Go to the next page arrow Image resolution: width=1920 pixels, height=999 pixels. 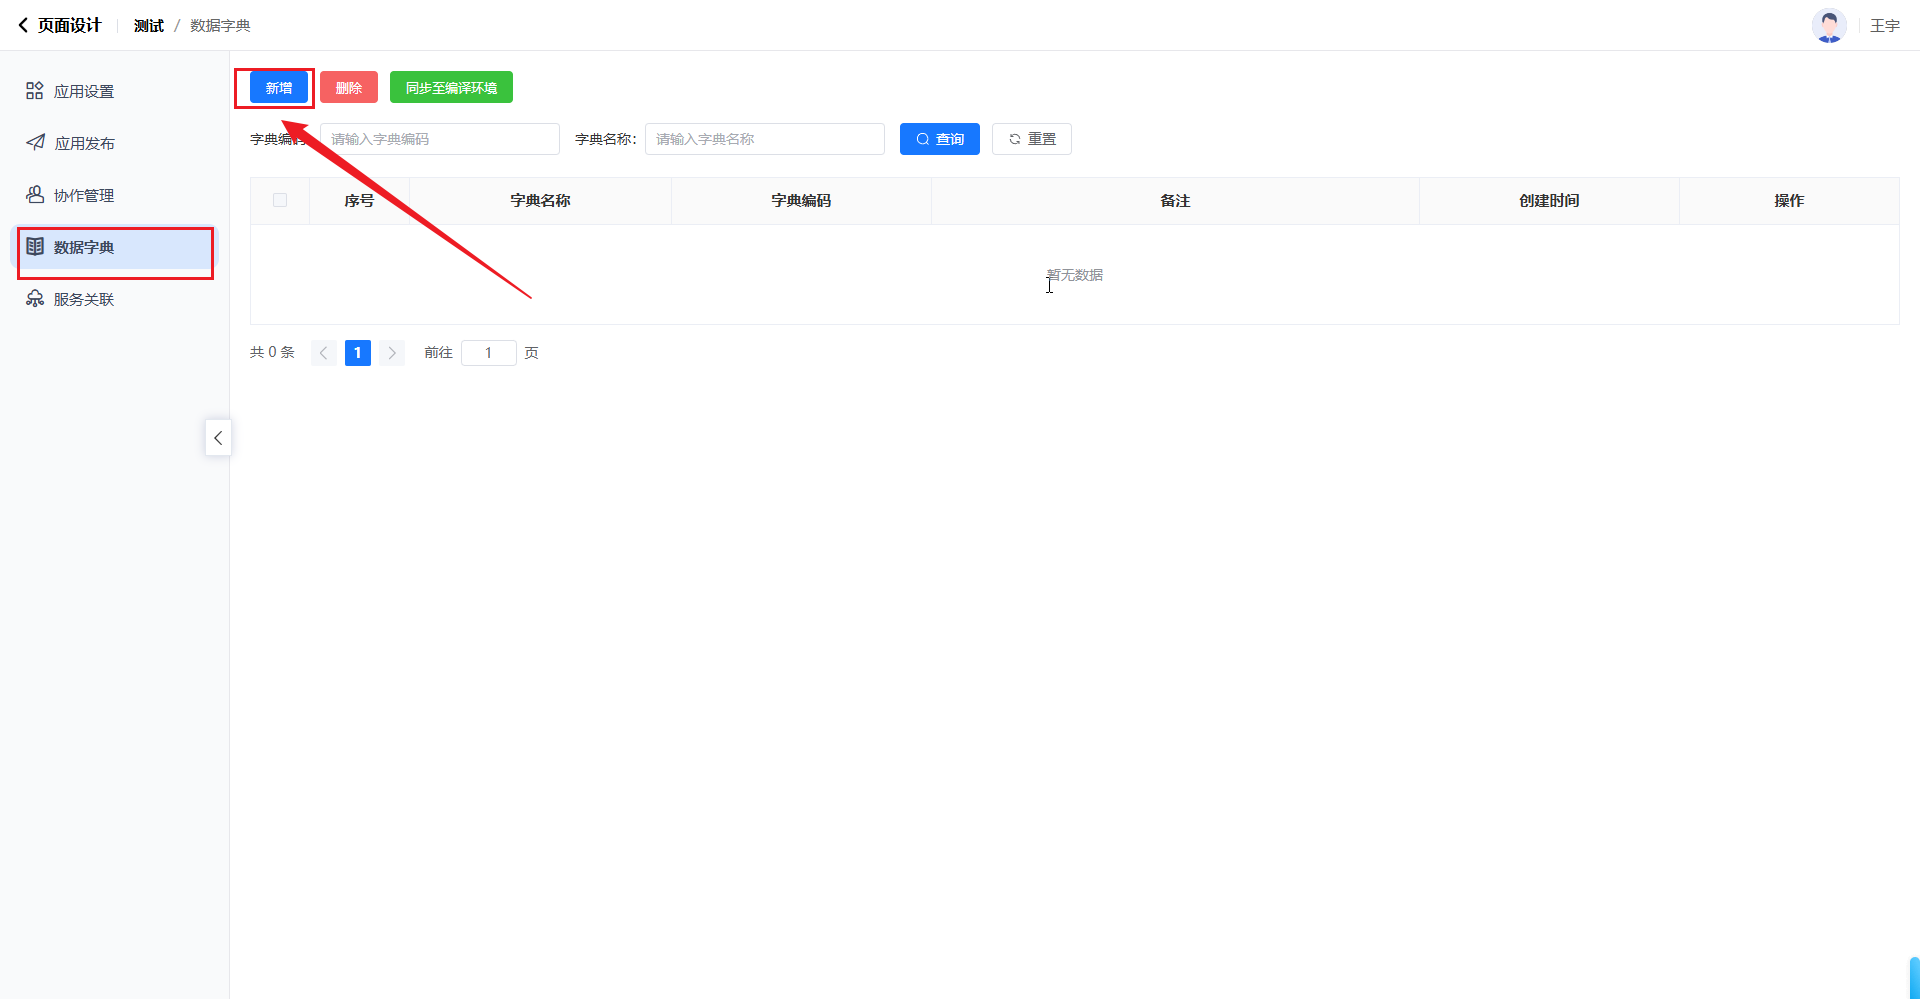pyautogui.click(x=392, y=353)
